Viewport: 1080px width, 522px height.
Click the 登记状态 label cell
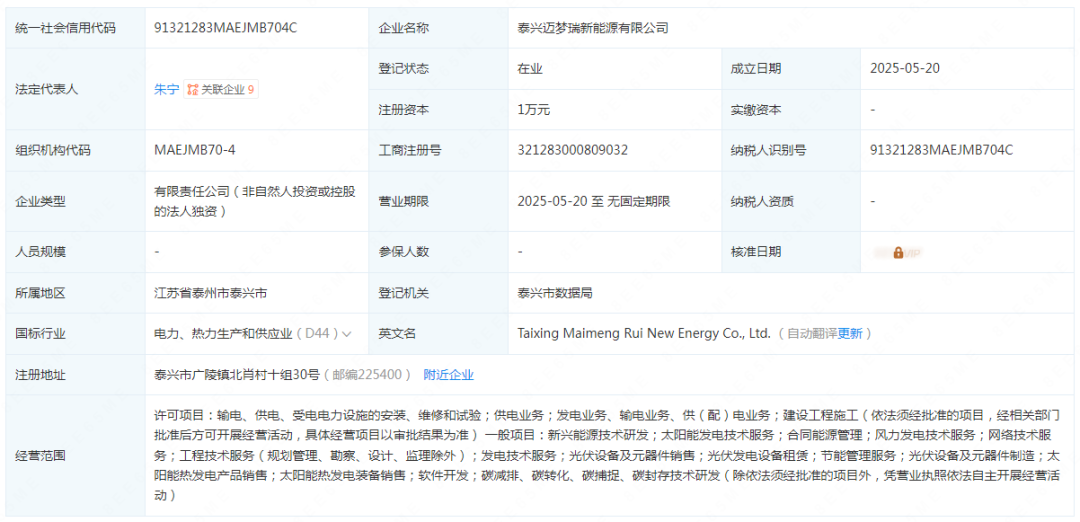(x=439, y=68)
